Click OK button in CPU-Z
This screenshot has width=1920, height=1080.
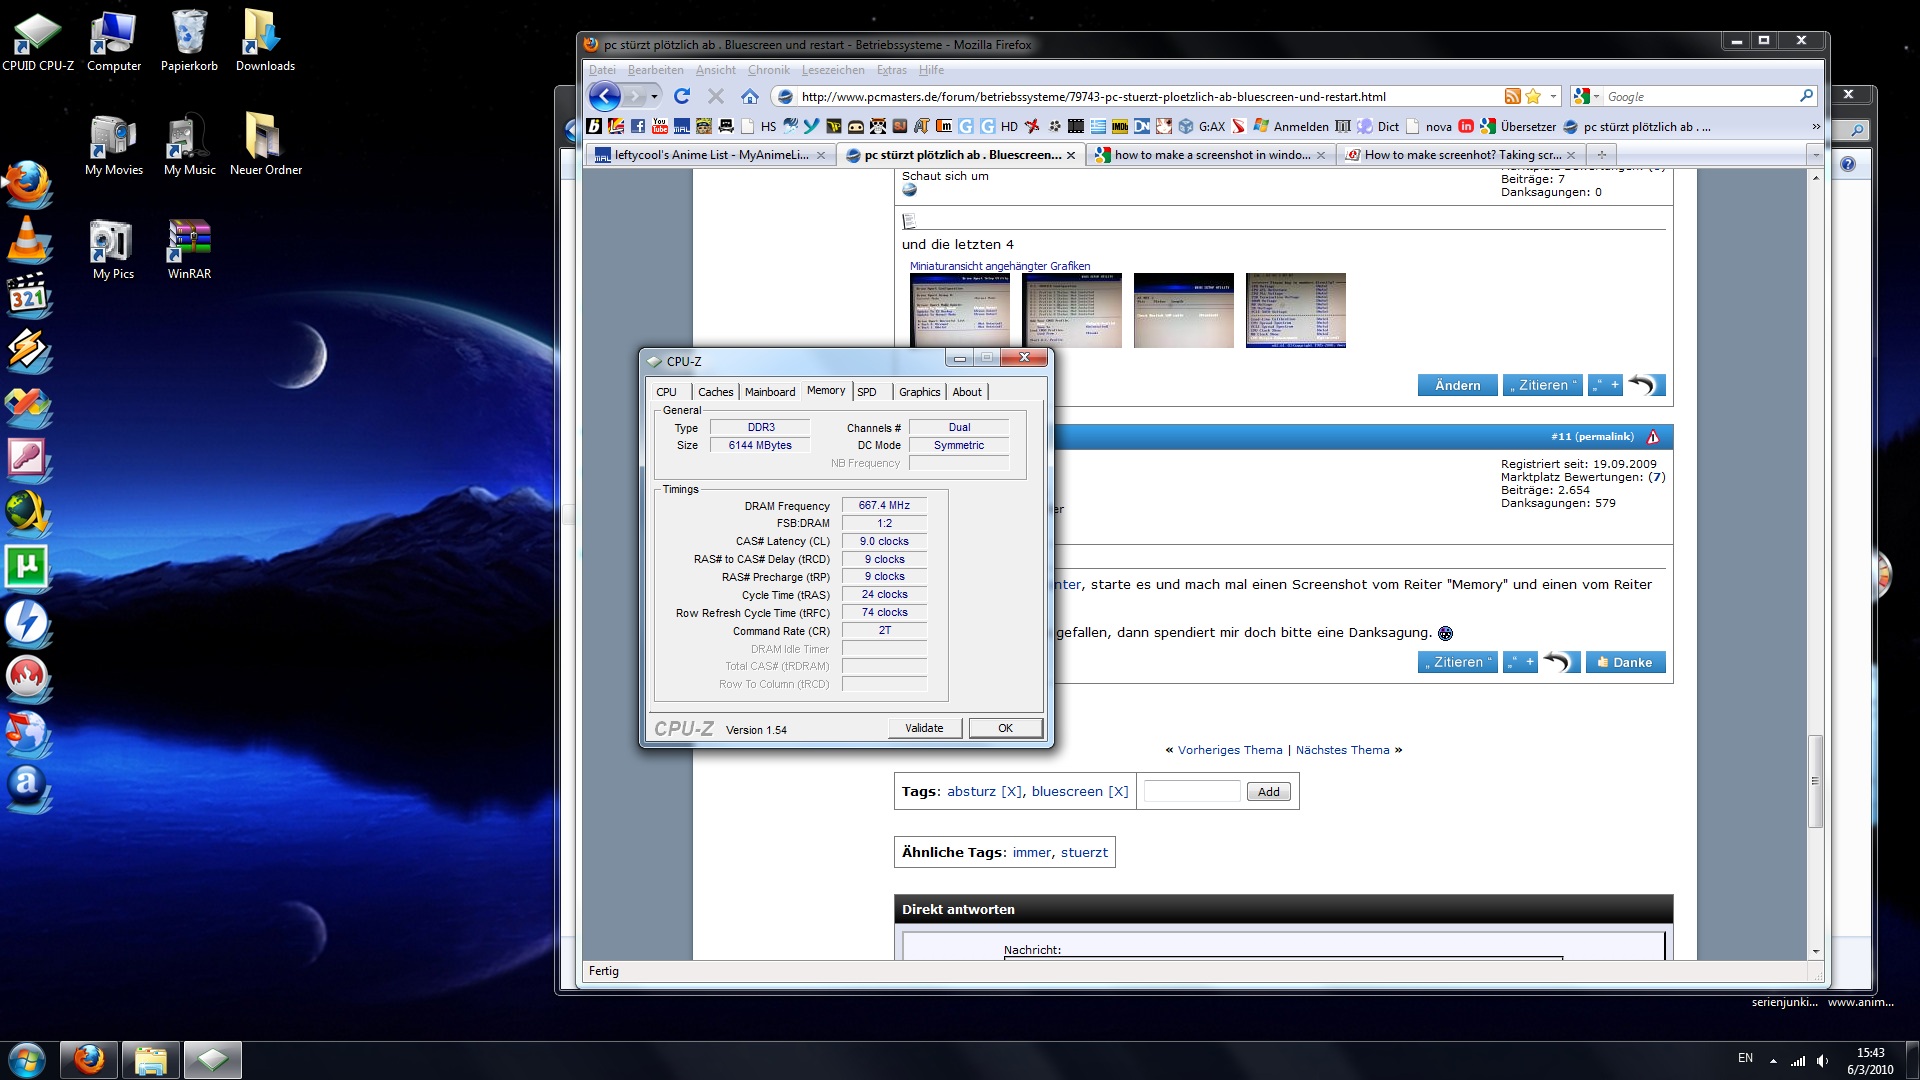coord(1005,728)
